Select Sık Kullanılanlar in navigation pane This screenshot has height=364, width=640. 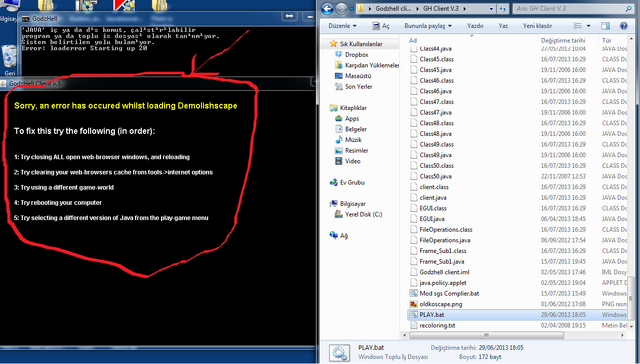(x=361, y=44)
